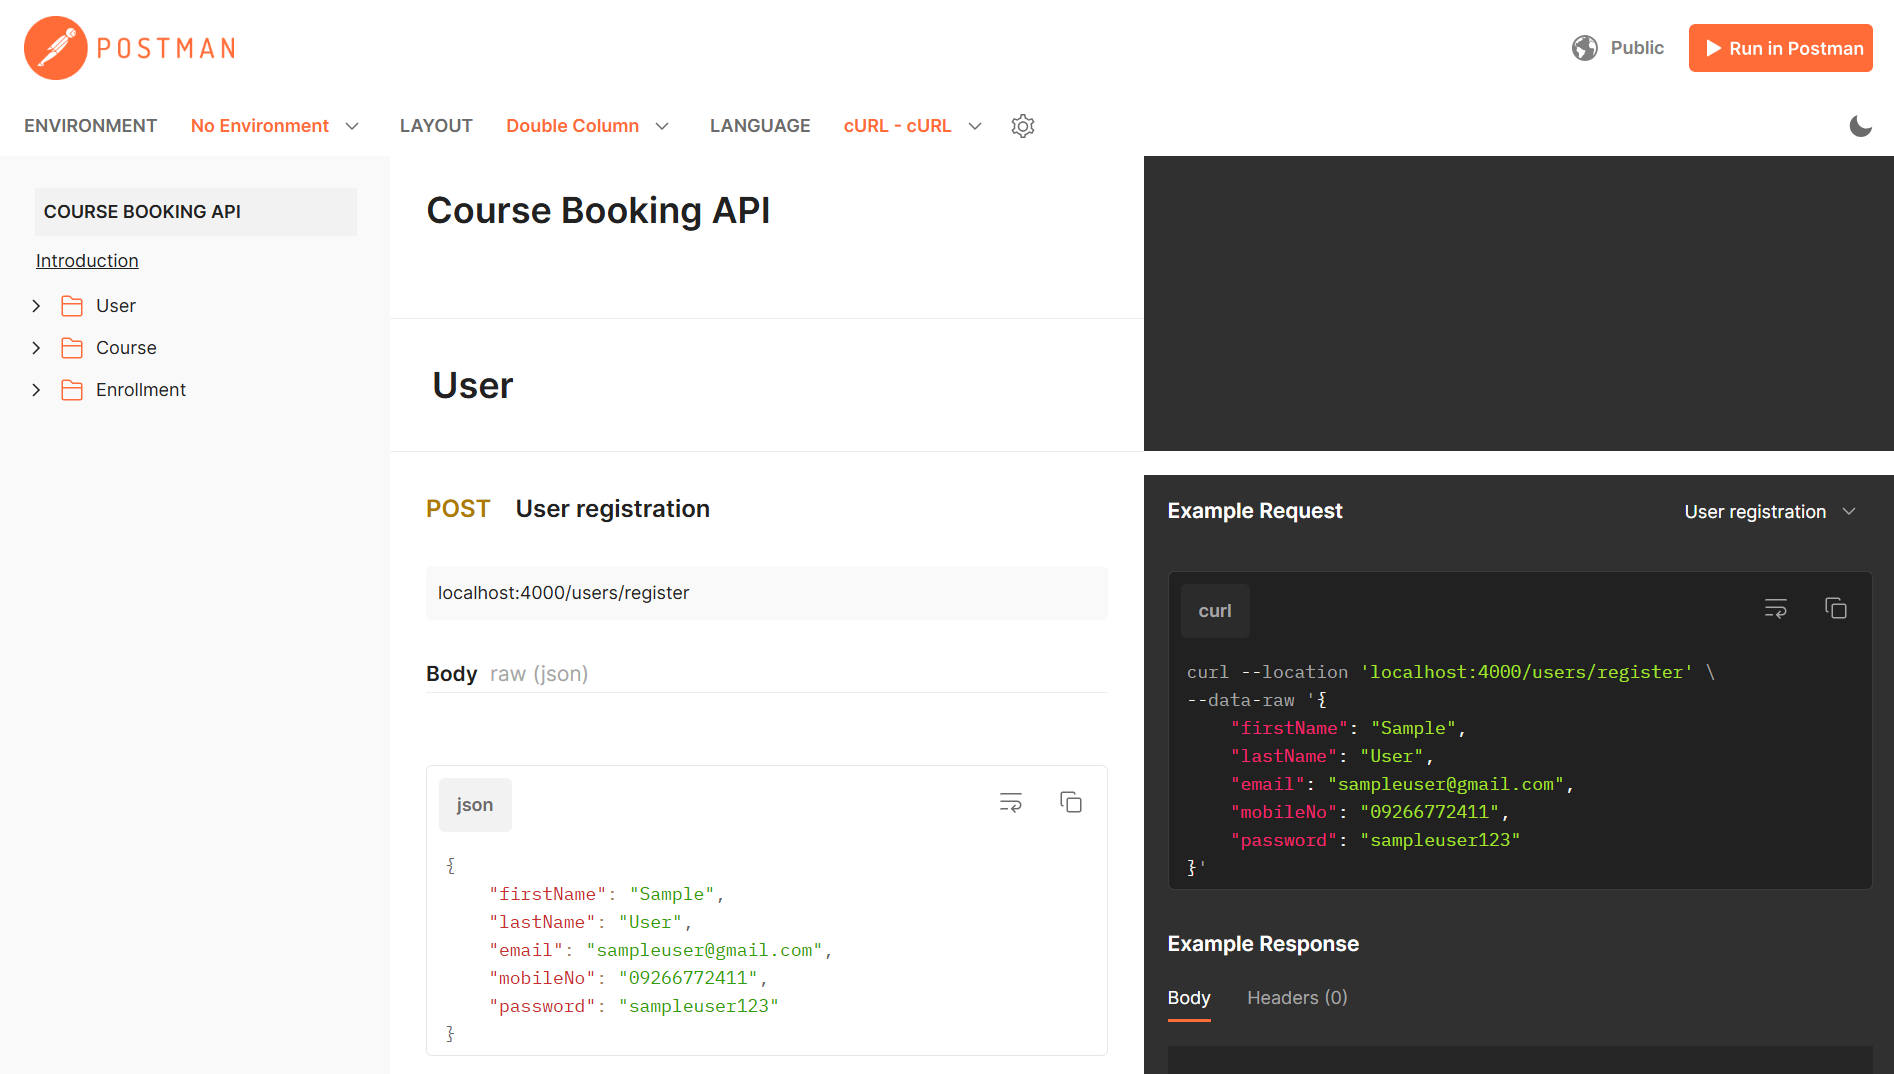The height and width of the screenshot is (1074, 1894).
Task: Click the Postman rocket logo
Action: [55, 47]
